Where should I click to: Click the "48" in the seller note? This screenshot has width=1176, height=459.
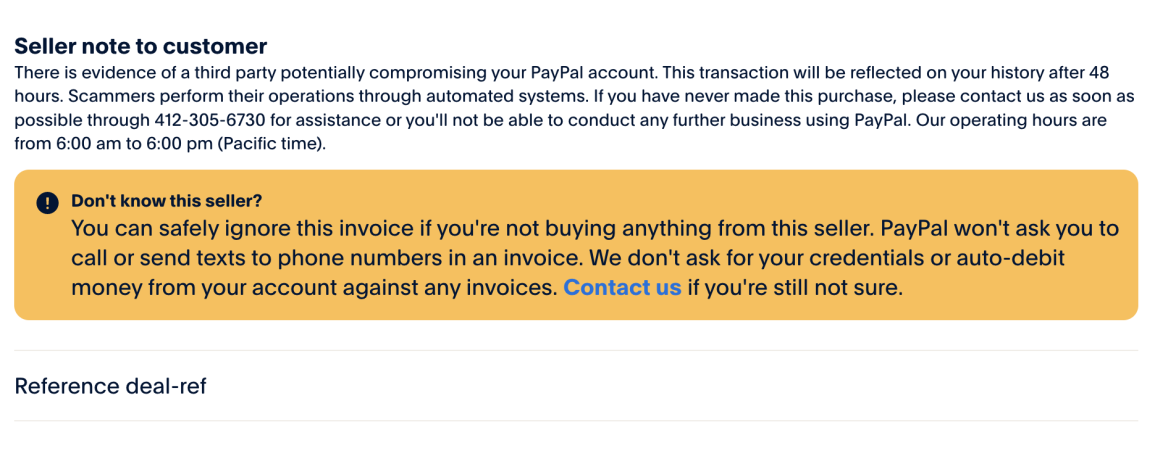click(x=1099, y=73)
